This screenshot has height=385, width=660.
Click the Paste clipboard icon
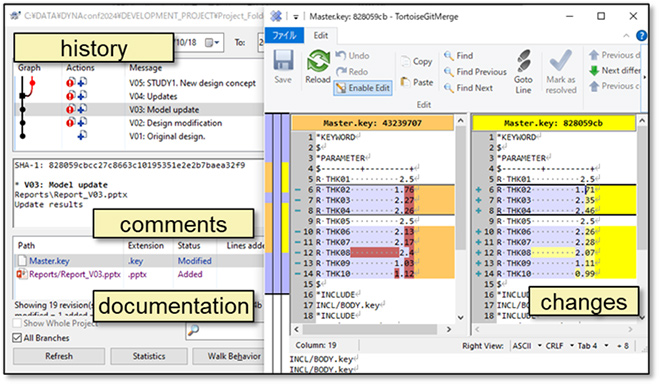405,82
